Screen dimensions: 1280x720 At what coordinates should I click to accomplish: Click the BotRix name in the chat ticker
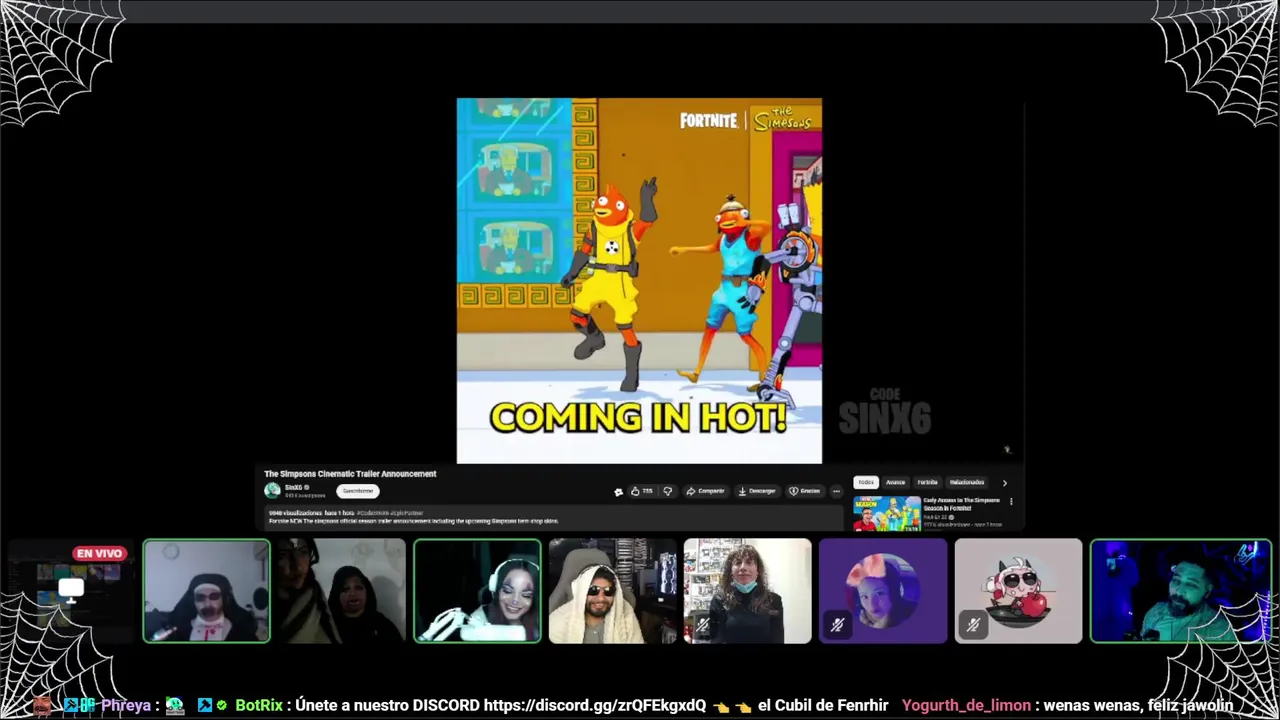click(258, 705)
